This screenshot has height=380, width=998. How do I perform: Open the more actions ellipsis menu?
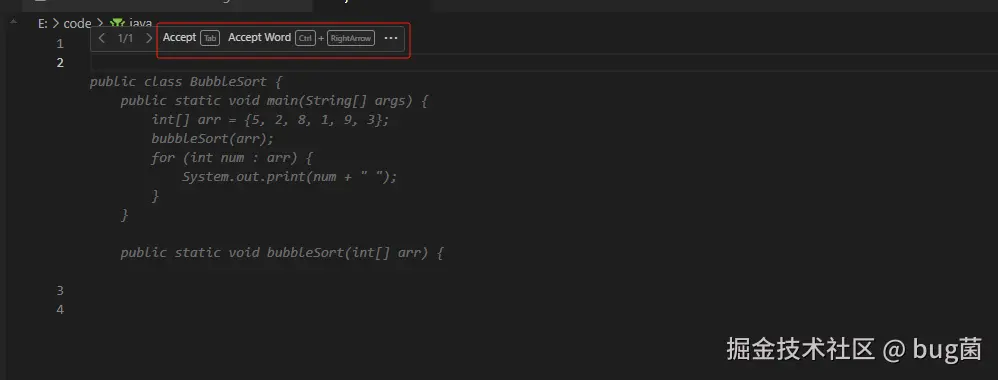tap(391, 38)
